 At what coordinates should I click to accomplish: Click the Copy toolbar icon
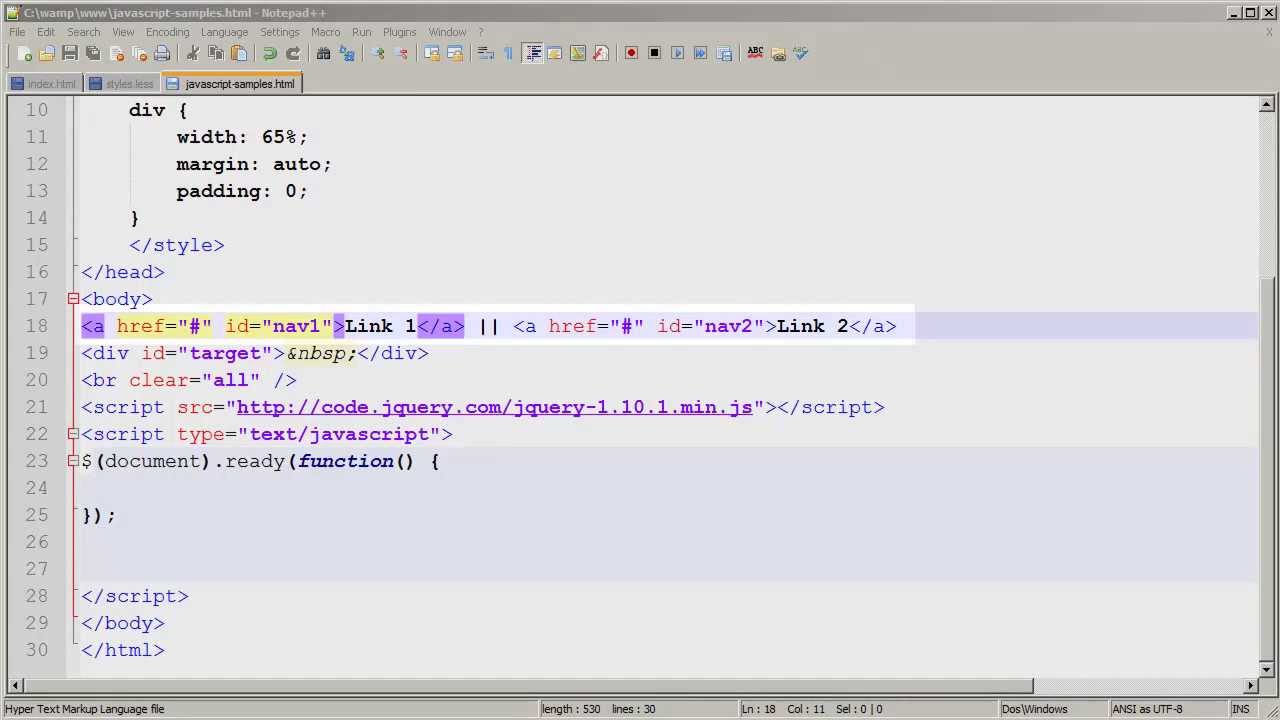tap(216, 53)
